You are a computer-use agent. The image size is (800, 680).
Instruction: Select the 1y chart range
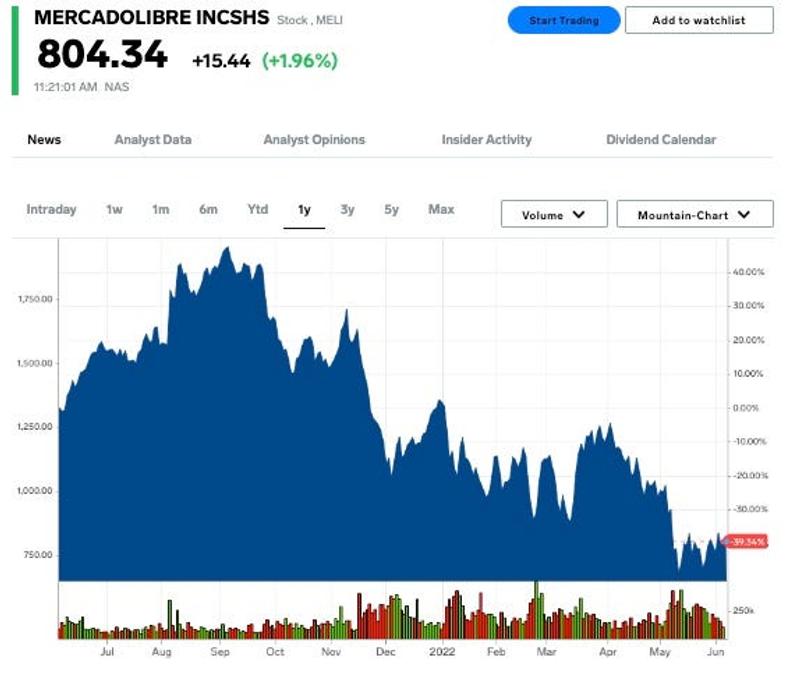(x=304, y=210)
